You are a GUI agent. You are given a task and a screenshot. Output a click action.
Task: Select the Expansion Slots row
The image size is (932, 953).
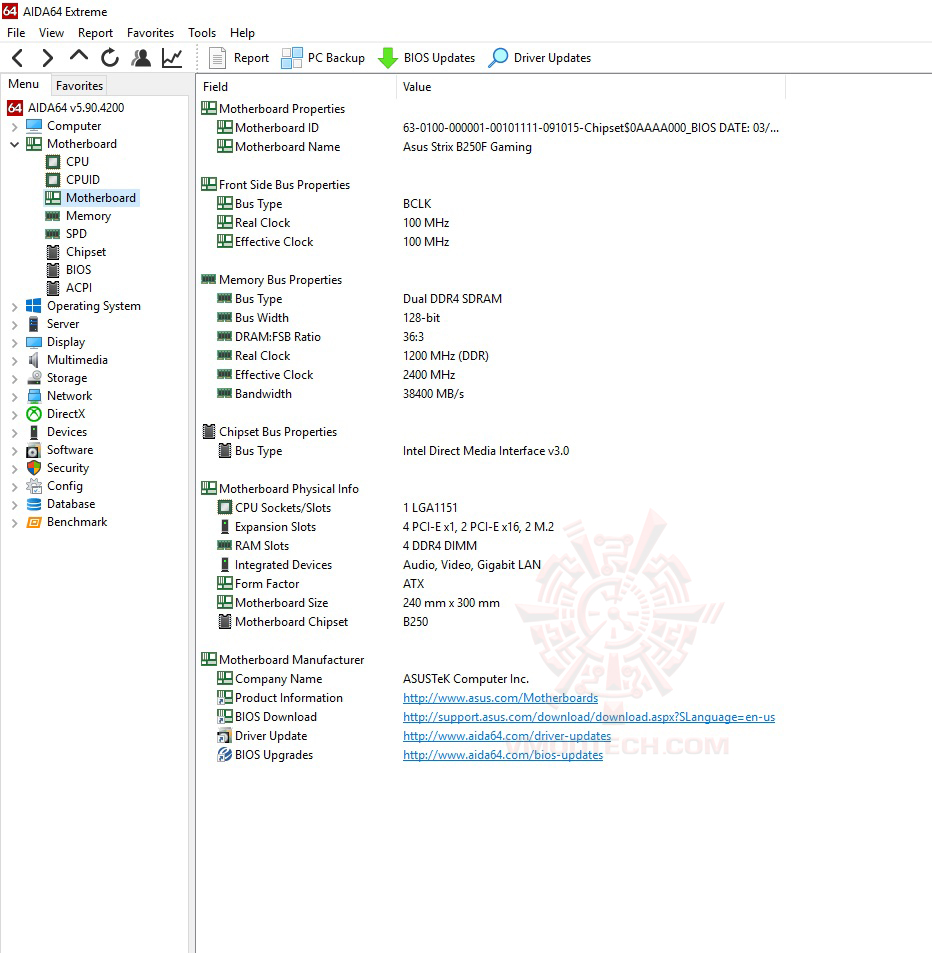pyautogui.click(x=490, y=527)
